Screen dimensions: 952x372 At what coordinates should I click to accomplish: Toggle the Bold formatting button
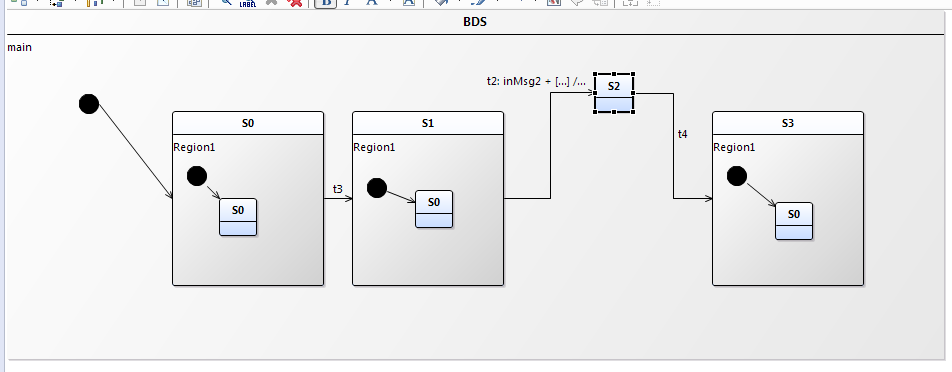(x=327, y=2)
